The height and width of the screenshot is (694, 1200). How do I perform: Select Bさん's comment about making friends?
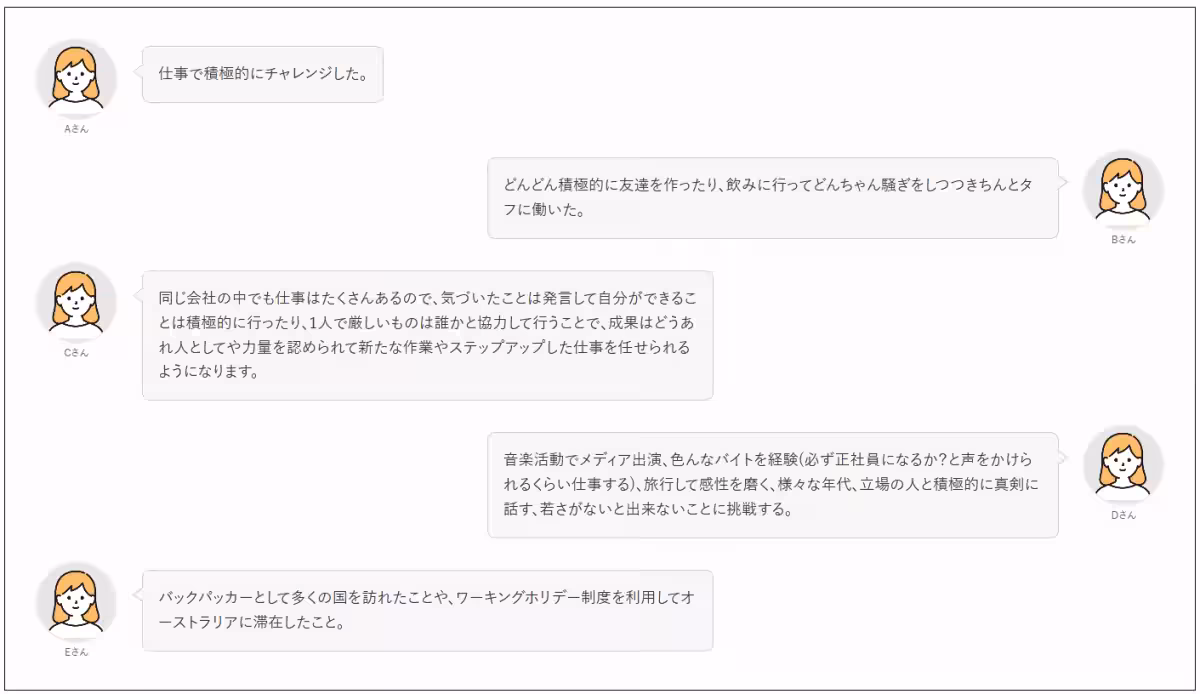coord(772,198)
